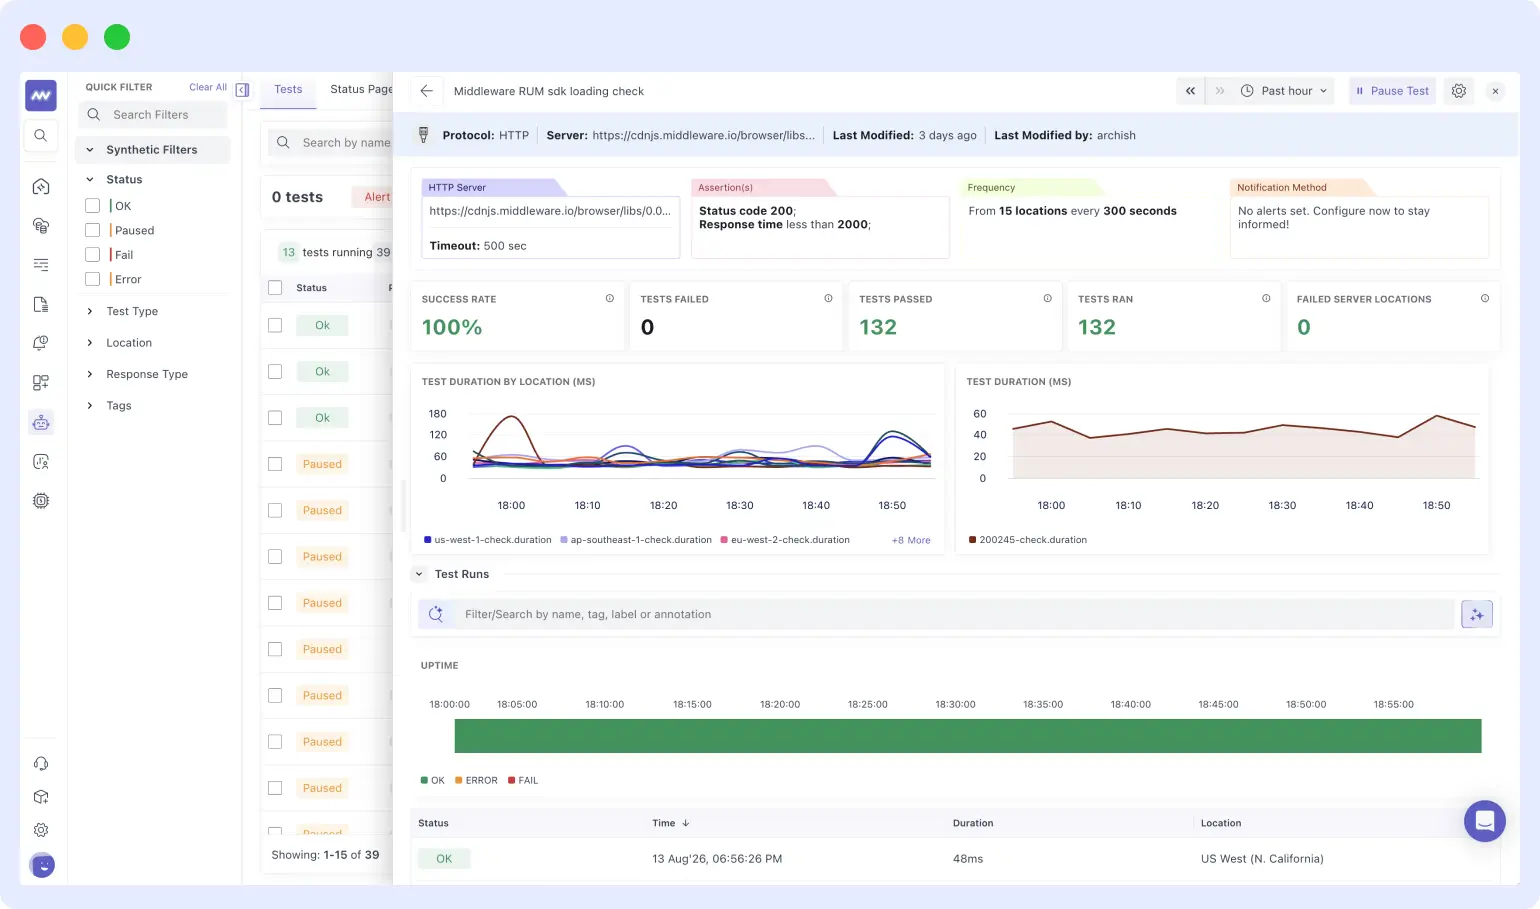Click the Duration column header in test runs
Viewport: 1540px width, 909px height.
point(973,823)
